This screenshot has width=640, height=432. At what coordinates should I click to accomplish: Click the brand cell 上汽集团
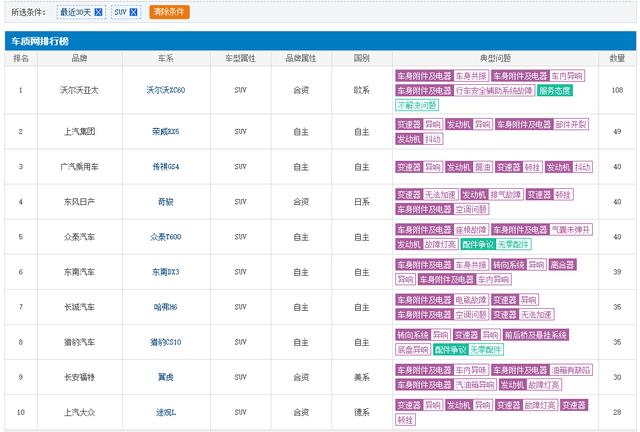click(x=79, y=131)
